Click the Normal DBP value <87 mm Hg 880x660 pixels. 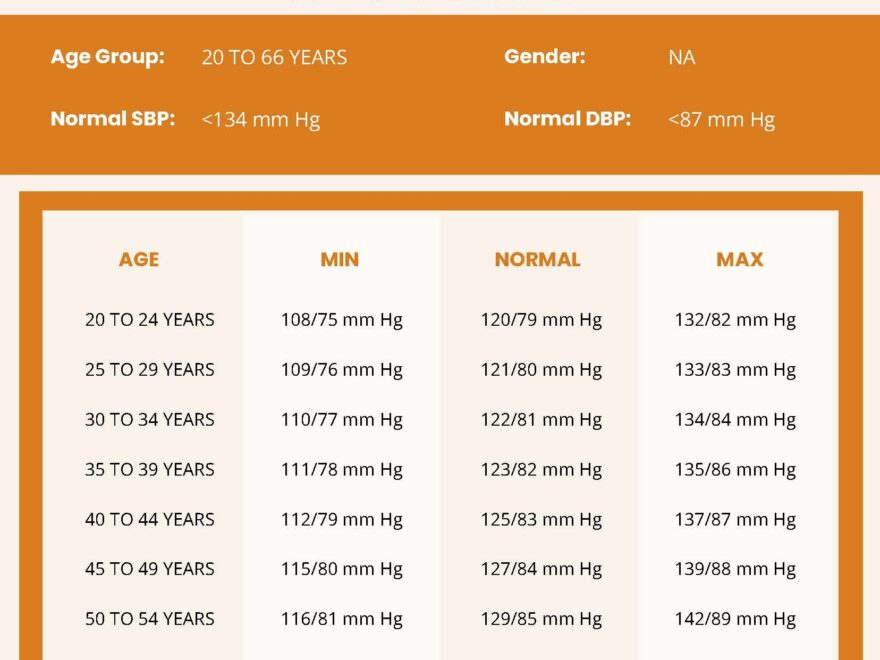pyautogui.click(x=720, y=120)
